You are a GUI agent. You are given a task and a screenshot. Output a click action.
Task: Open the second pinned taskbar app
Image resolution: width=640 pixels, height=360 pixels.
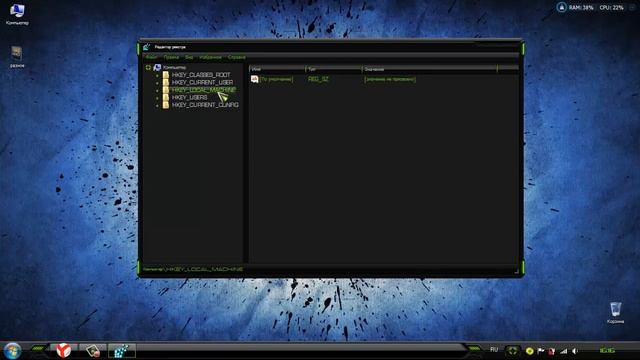coord(92,351)
